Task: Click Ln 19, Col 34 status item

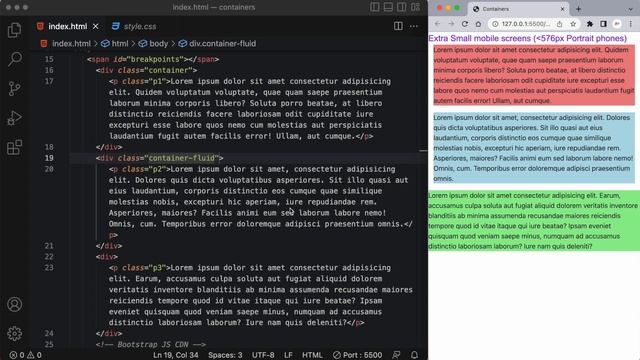Action: [176, 355]
